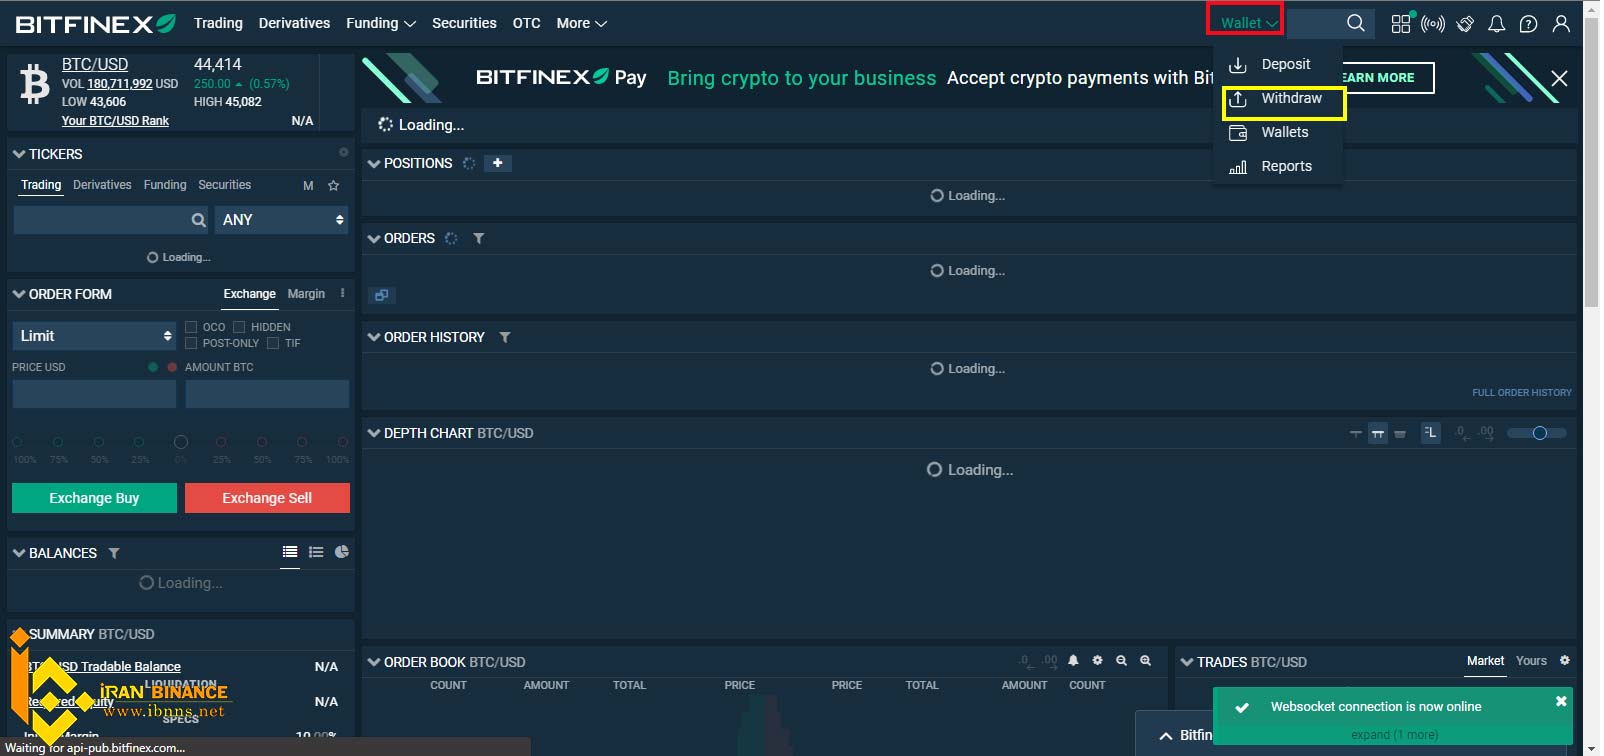Enable the HIDDEN order checkbox
The width and height of the screenshot is (1604, 756).
(x=239, y=327)
